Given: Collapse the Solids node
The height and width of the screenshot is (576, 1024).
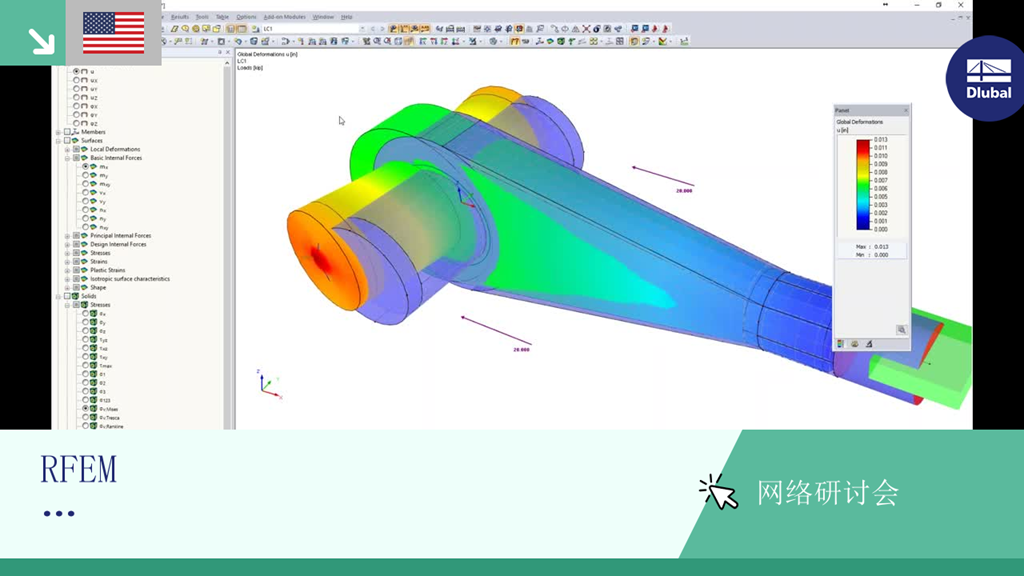Looking at the screenshot, I should [x=59, y=296].
